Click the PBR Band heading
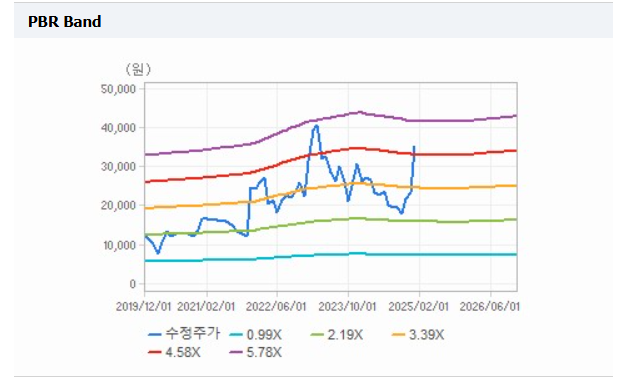Image resolution: width=619 pixels, height=382 pixels. click(64, 21)
